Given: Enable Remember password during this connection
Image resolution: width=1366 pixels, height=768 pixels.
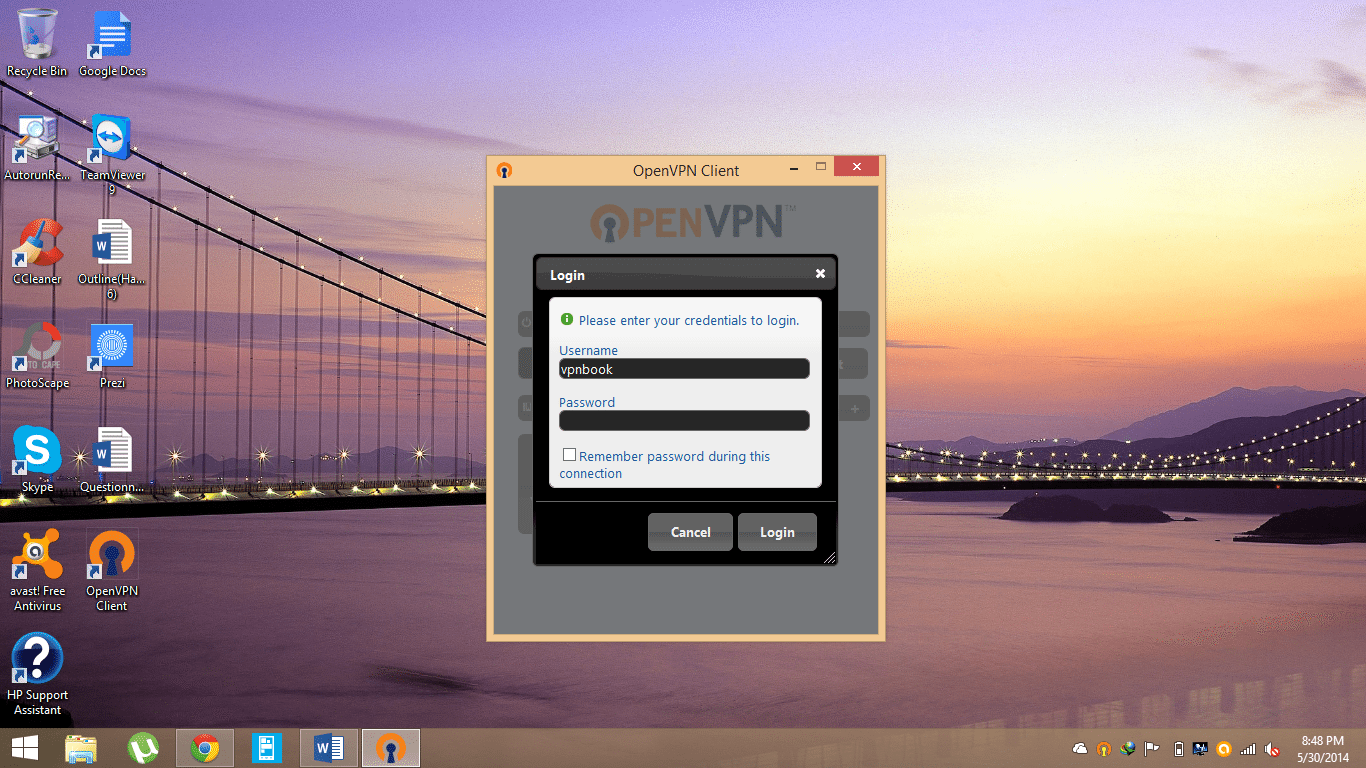Looking at the screenshot, I should 569,455.
